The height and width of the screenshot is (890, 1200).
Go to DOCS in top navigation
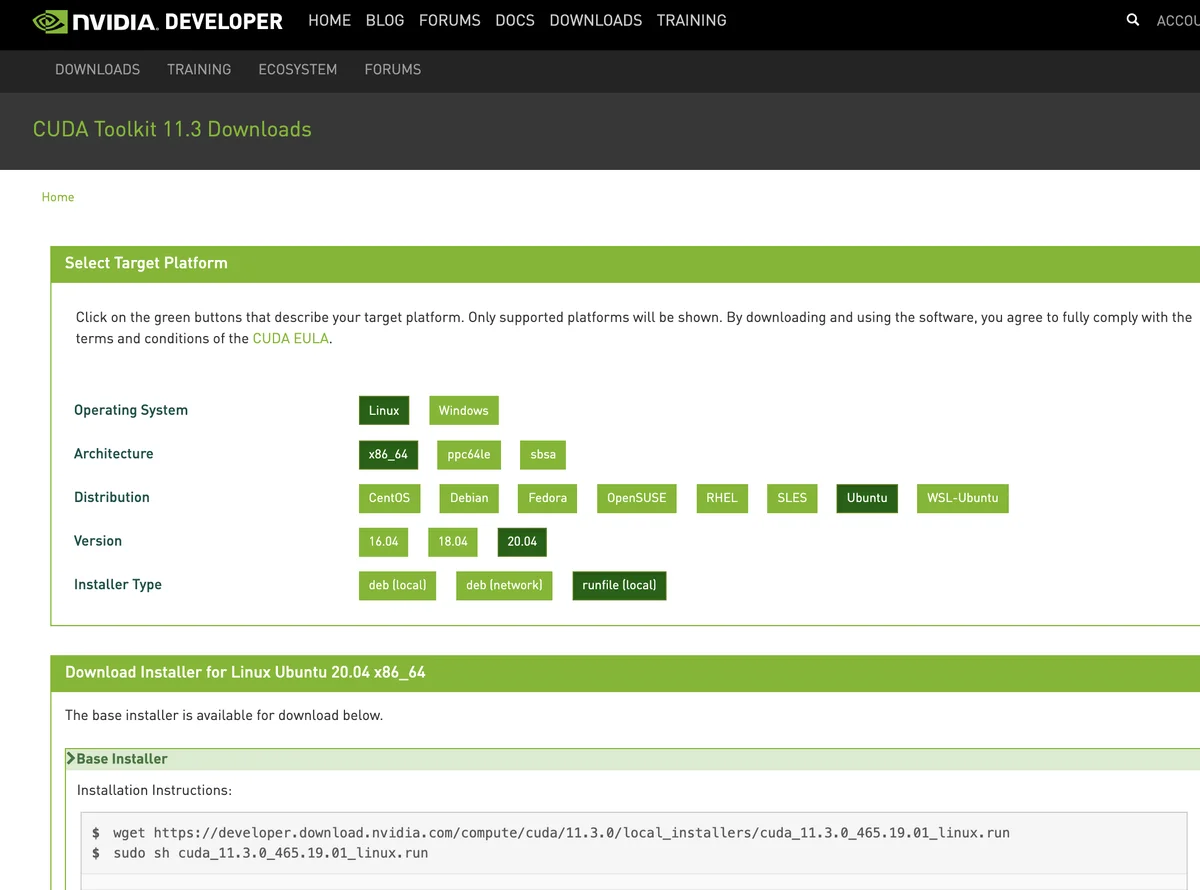click(515, 20)
